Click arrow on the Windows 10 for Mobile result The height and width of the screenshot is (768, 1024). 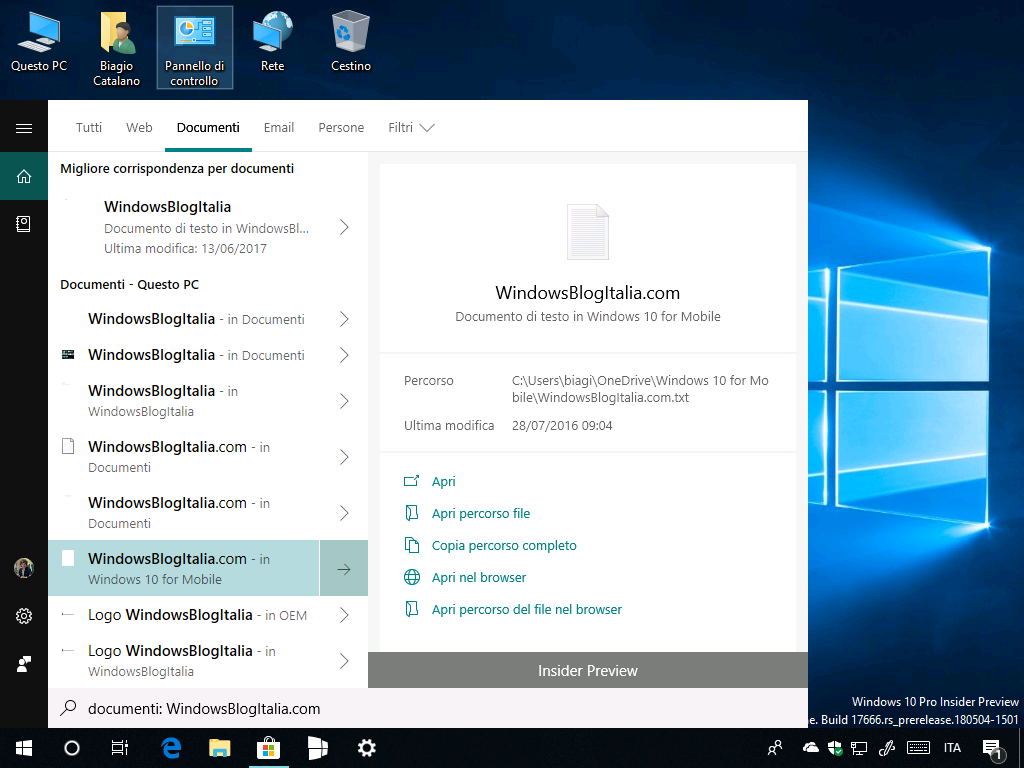click(x=344, y=569)
